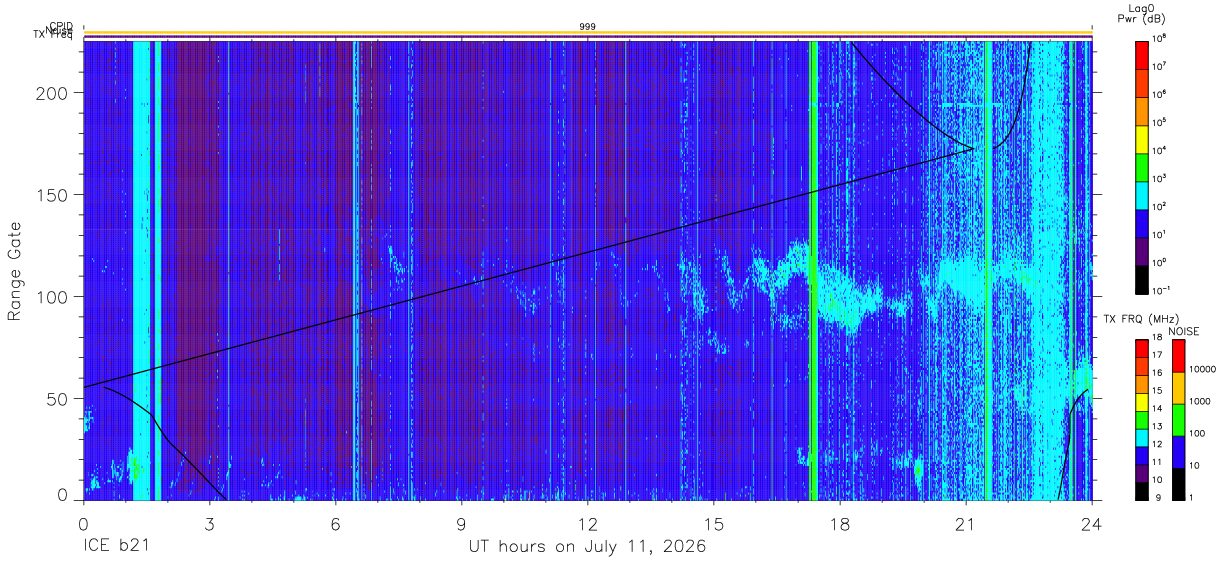Click the 1000 label on NOISE scale
The width and height of the screenshot is (1228, 567).
[x=1201, y=400]
